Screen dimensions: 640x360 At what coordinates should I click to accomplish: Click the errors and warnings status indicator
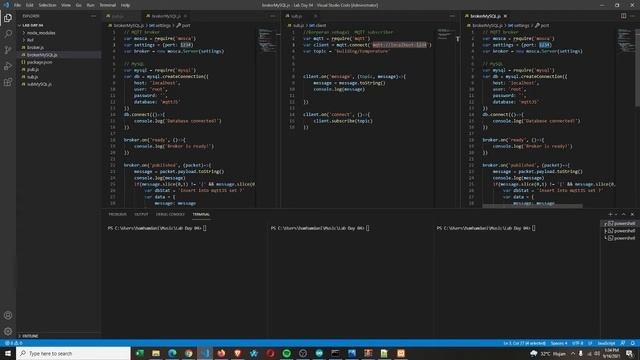click(x=13, y=343)
